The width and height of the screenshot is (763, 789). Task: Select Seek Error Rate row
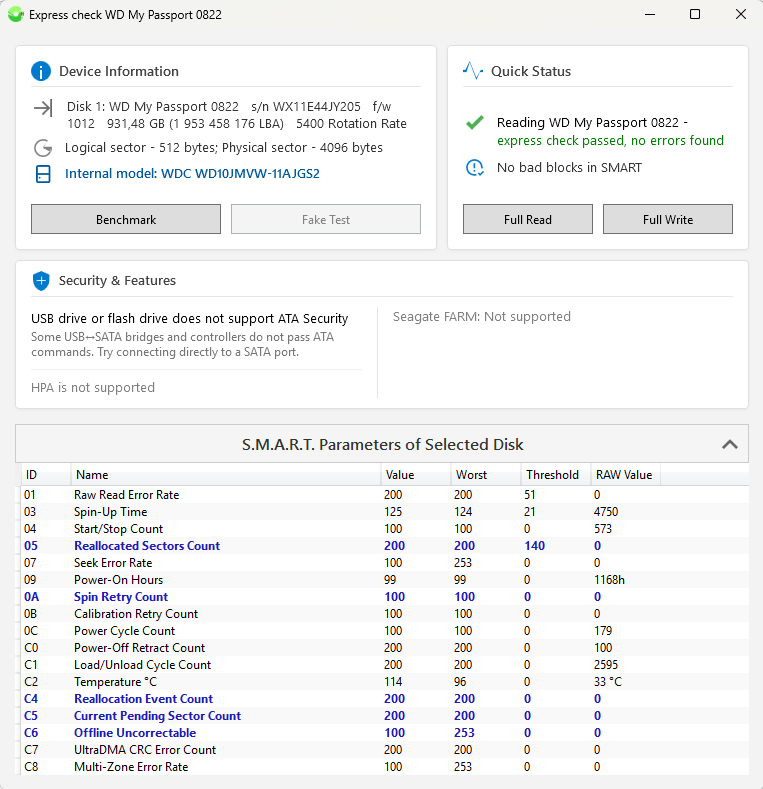pyautogui.click(x=385, y=563)
